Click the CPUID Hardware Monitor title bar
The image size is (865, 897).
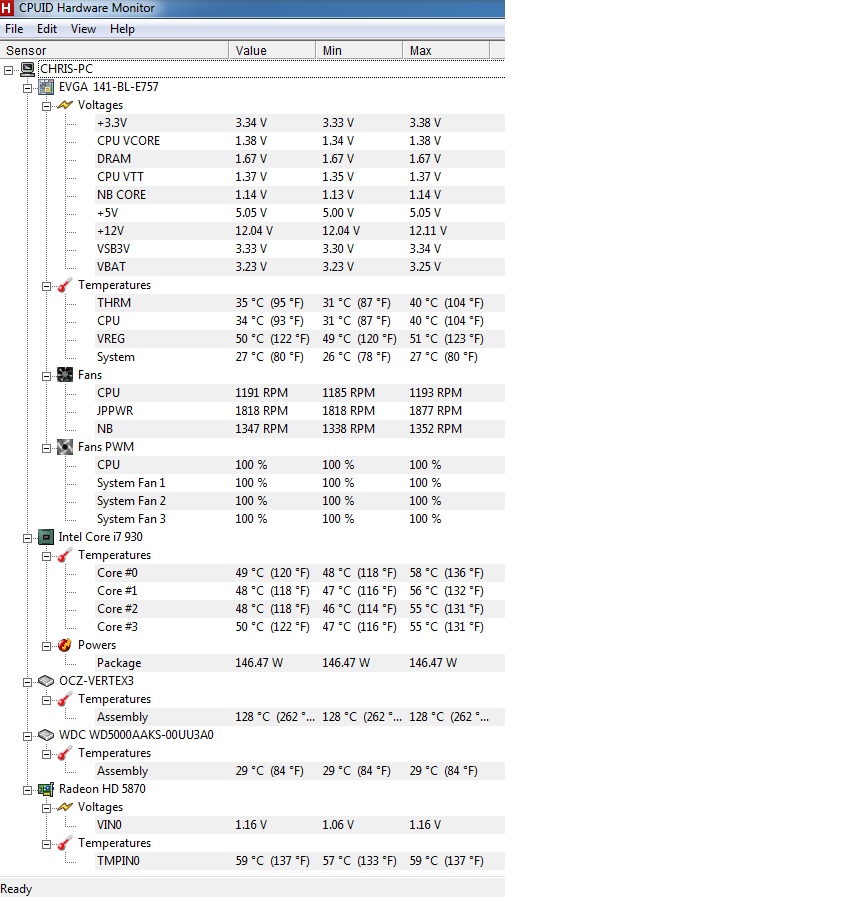pyautogui.click(x=252, y=8)
